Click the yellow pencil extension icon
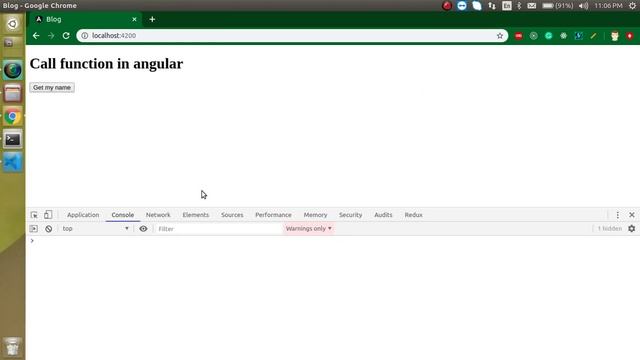This screenshot has height=360, width=640. point(593,36)
